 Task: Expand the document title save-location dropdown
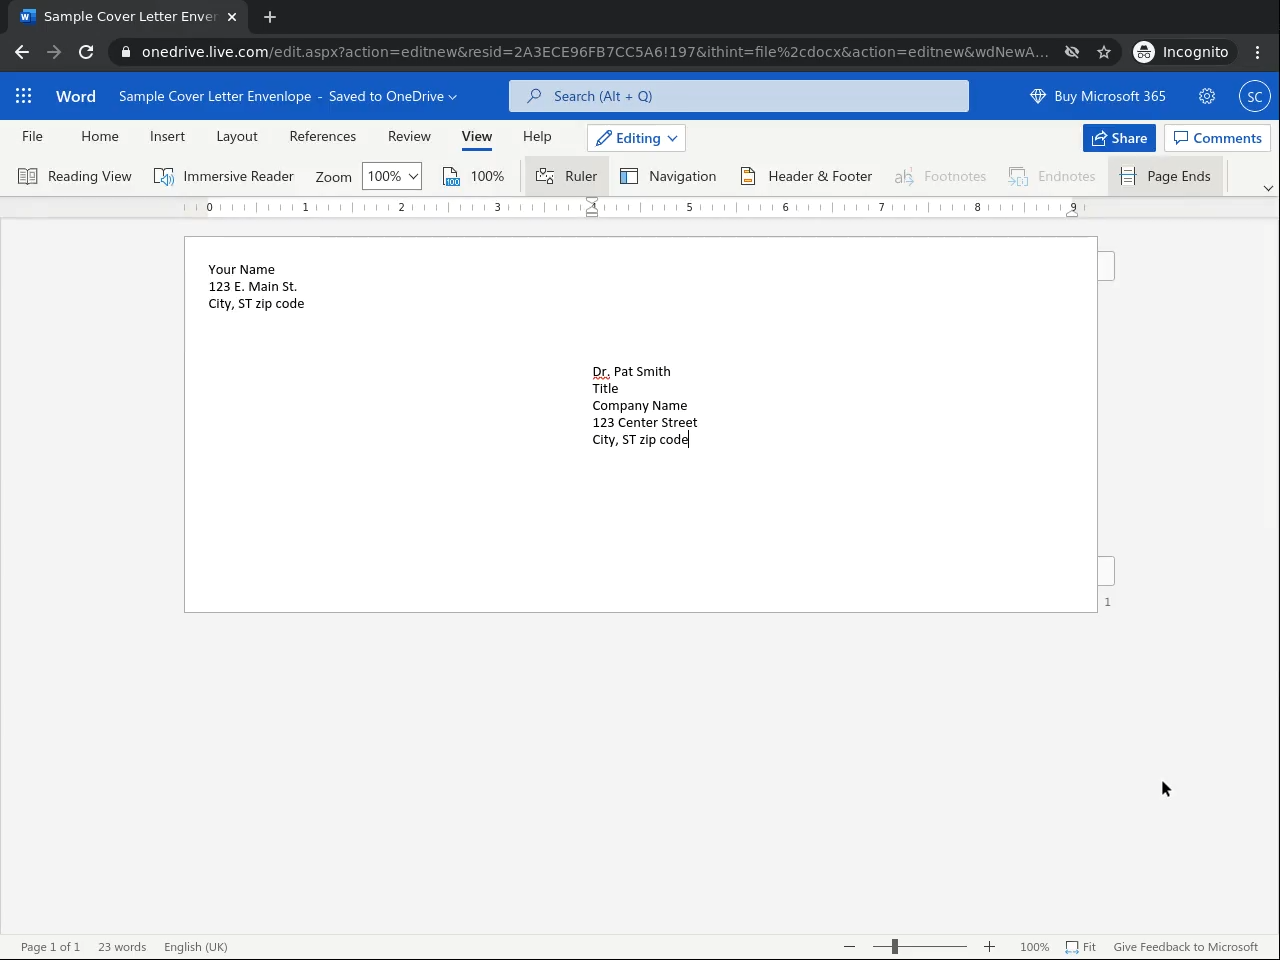pos(452,97)
